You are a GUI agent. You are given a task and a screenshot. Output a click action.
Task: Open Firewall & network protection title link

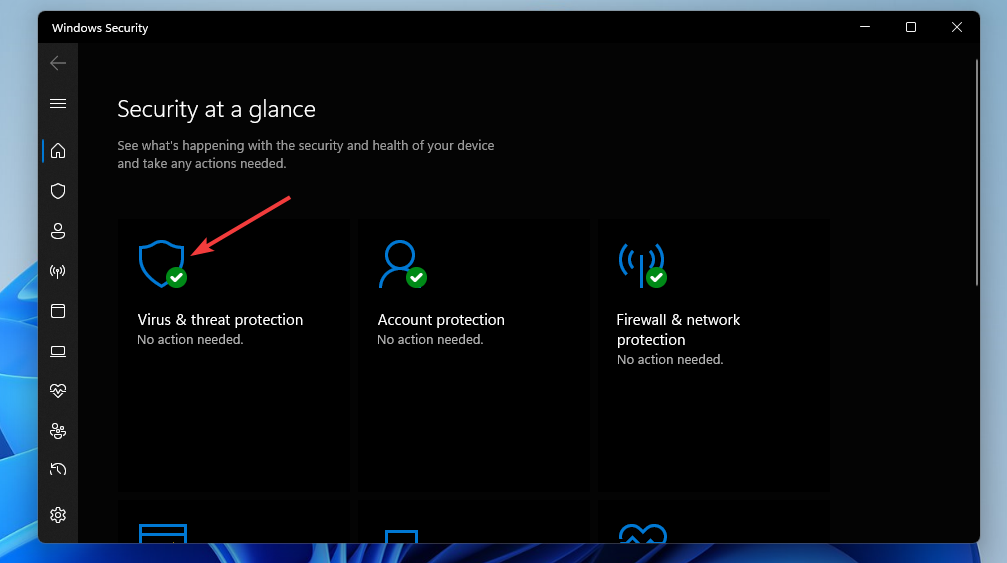[x=678, y=329]
